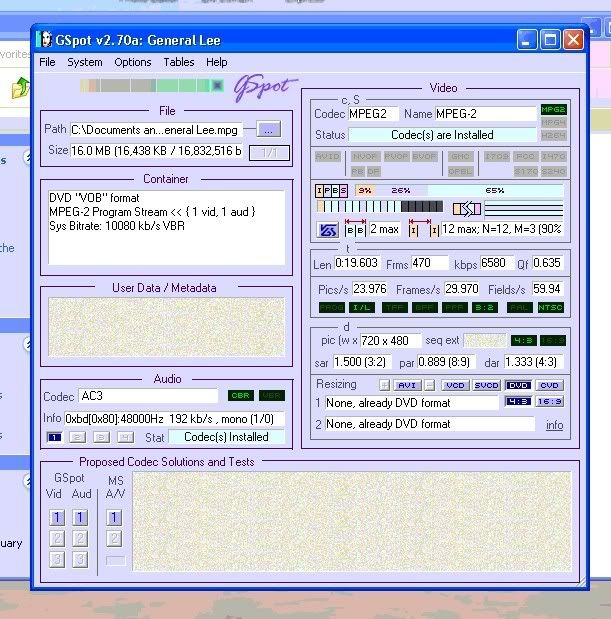The image size is (611, 619).
Task: Select VCD resizing target
Action: [455, 385]
